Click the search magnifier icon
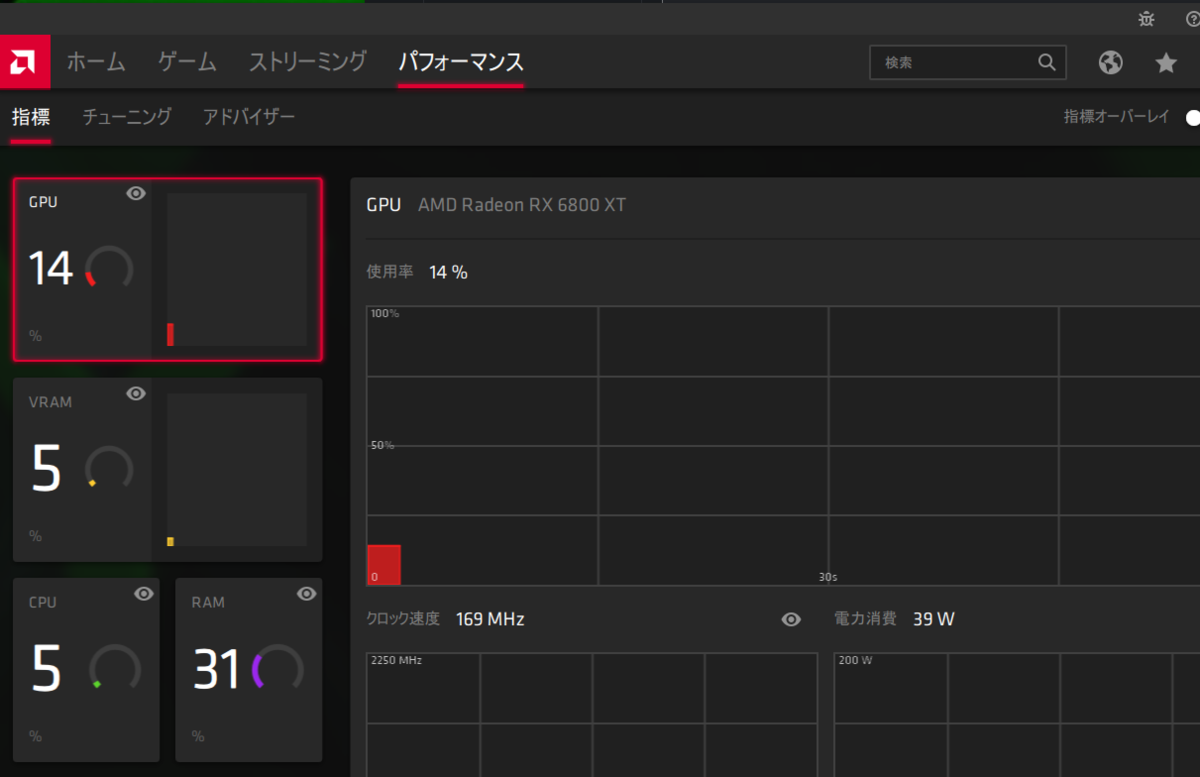This screenshot has height=777, width=1200. coord(1047,62)
